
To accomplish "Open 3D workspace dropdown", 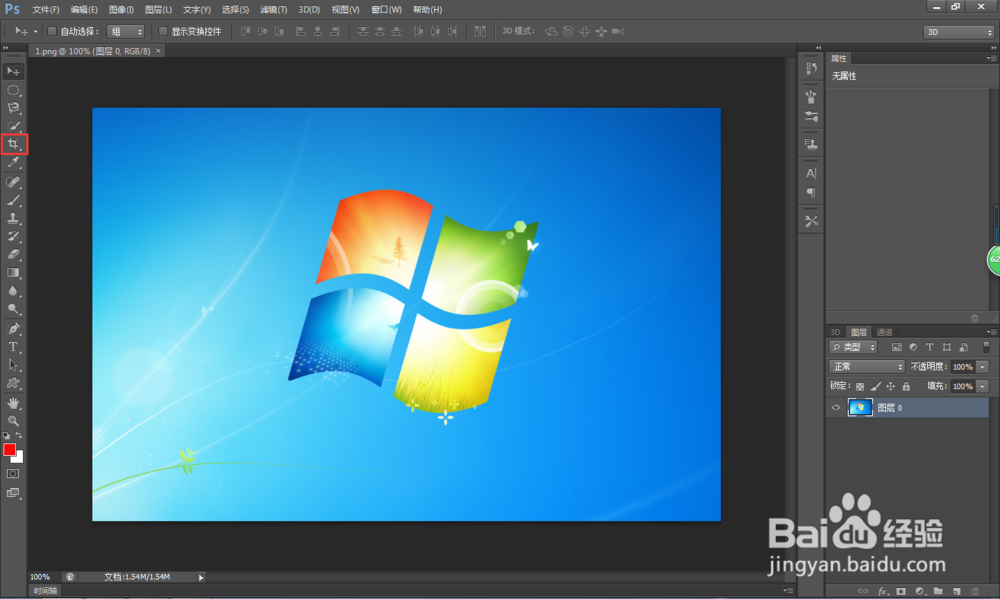I will pos(959,32).
